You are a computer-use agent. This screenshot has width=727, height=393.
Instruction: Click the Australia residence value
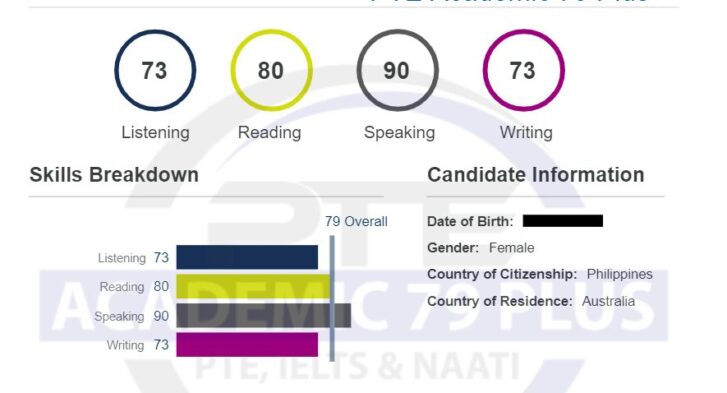click(x=608, y=301)
